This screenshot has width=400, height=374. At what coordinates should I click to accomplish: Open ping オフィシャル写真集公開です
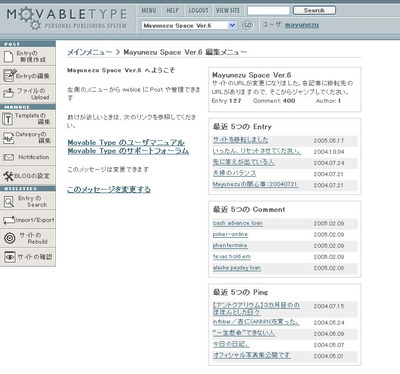pos(252,355)
